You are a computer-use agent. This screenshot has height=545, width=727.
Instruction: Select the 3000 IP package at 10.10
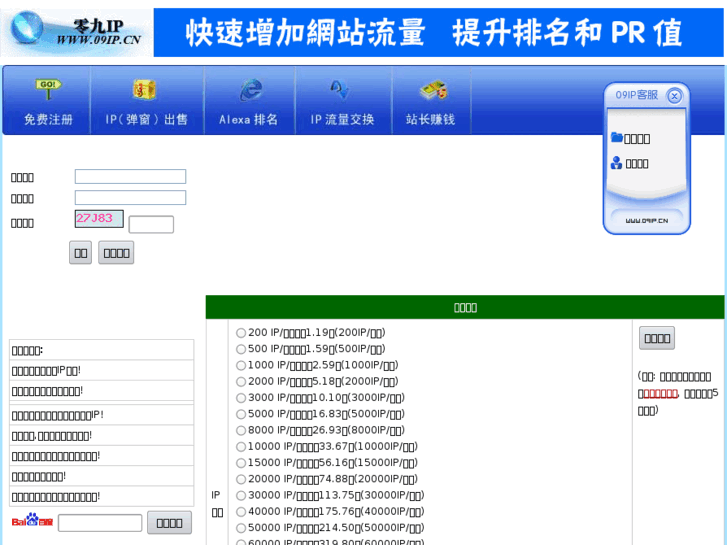pyautogui.click(x=241, y=398)
